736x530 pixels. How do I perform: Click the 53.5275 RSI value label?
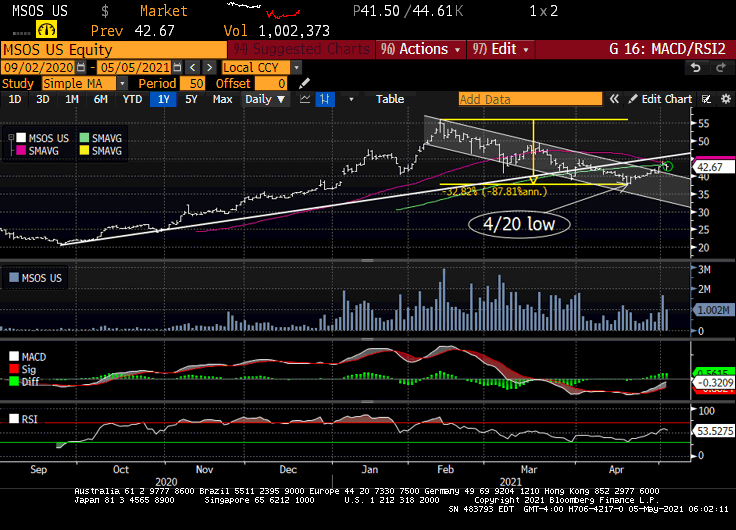713,431
